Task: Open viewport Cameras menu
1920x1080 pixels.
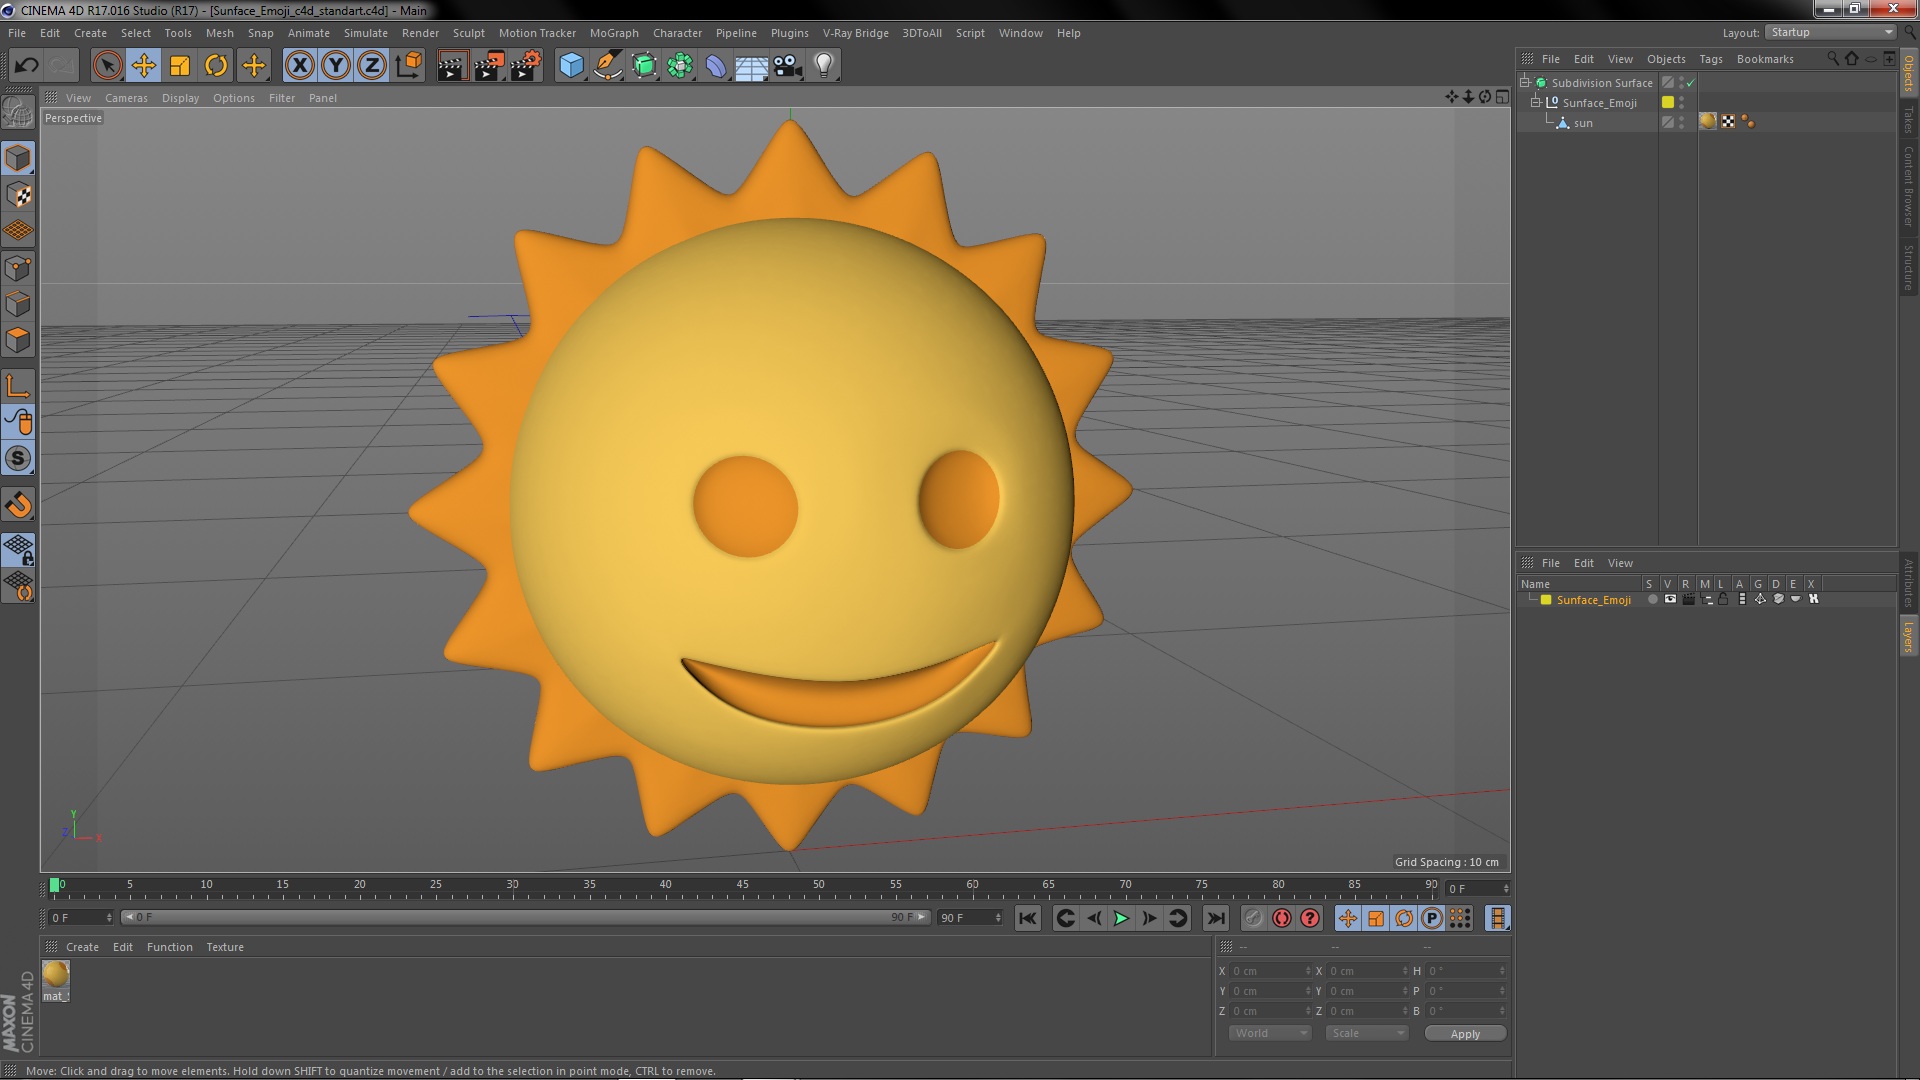Action: pyautogui.click(x=126, y=98)
